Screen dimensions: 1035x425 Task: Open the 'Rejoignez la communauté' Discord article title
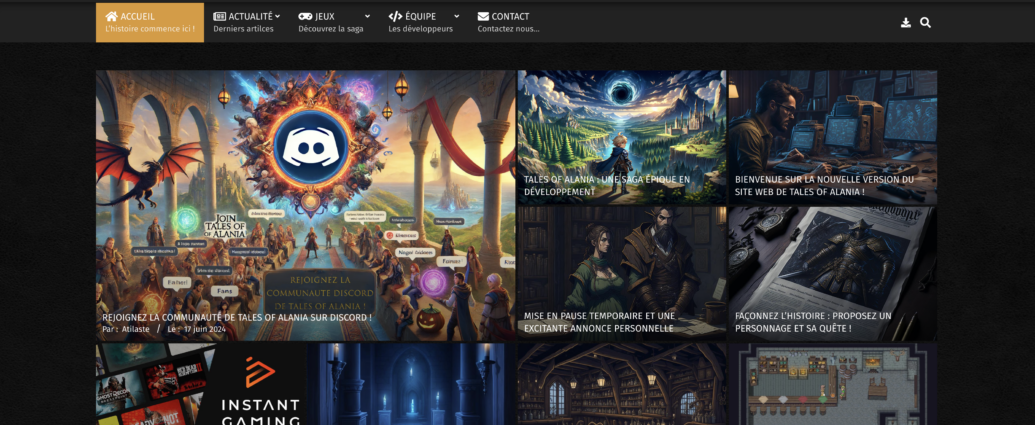click(237, 317)
